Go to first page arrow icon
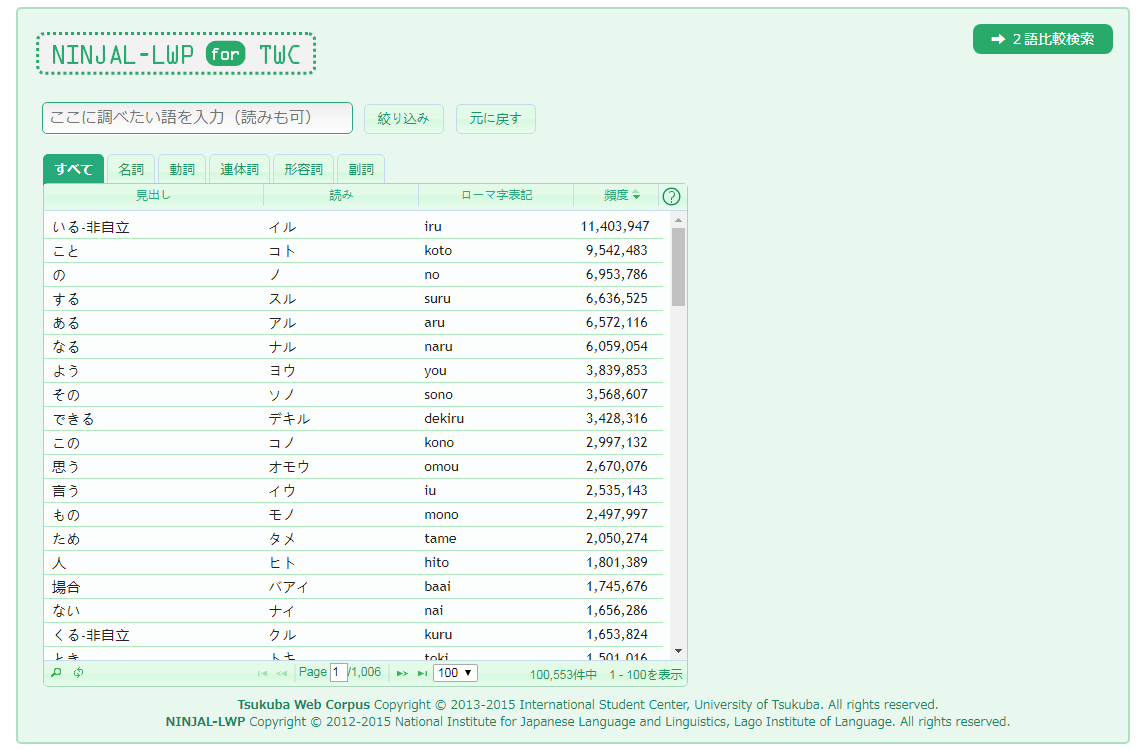 262,673
